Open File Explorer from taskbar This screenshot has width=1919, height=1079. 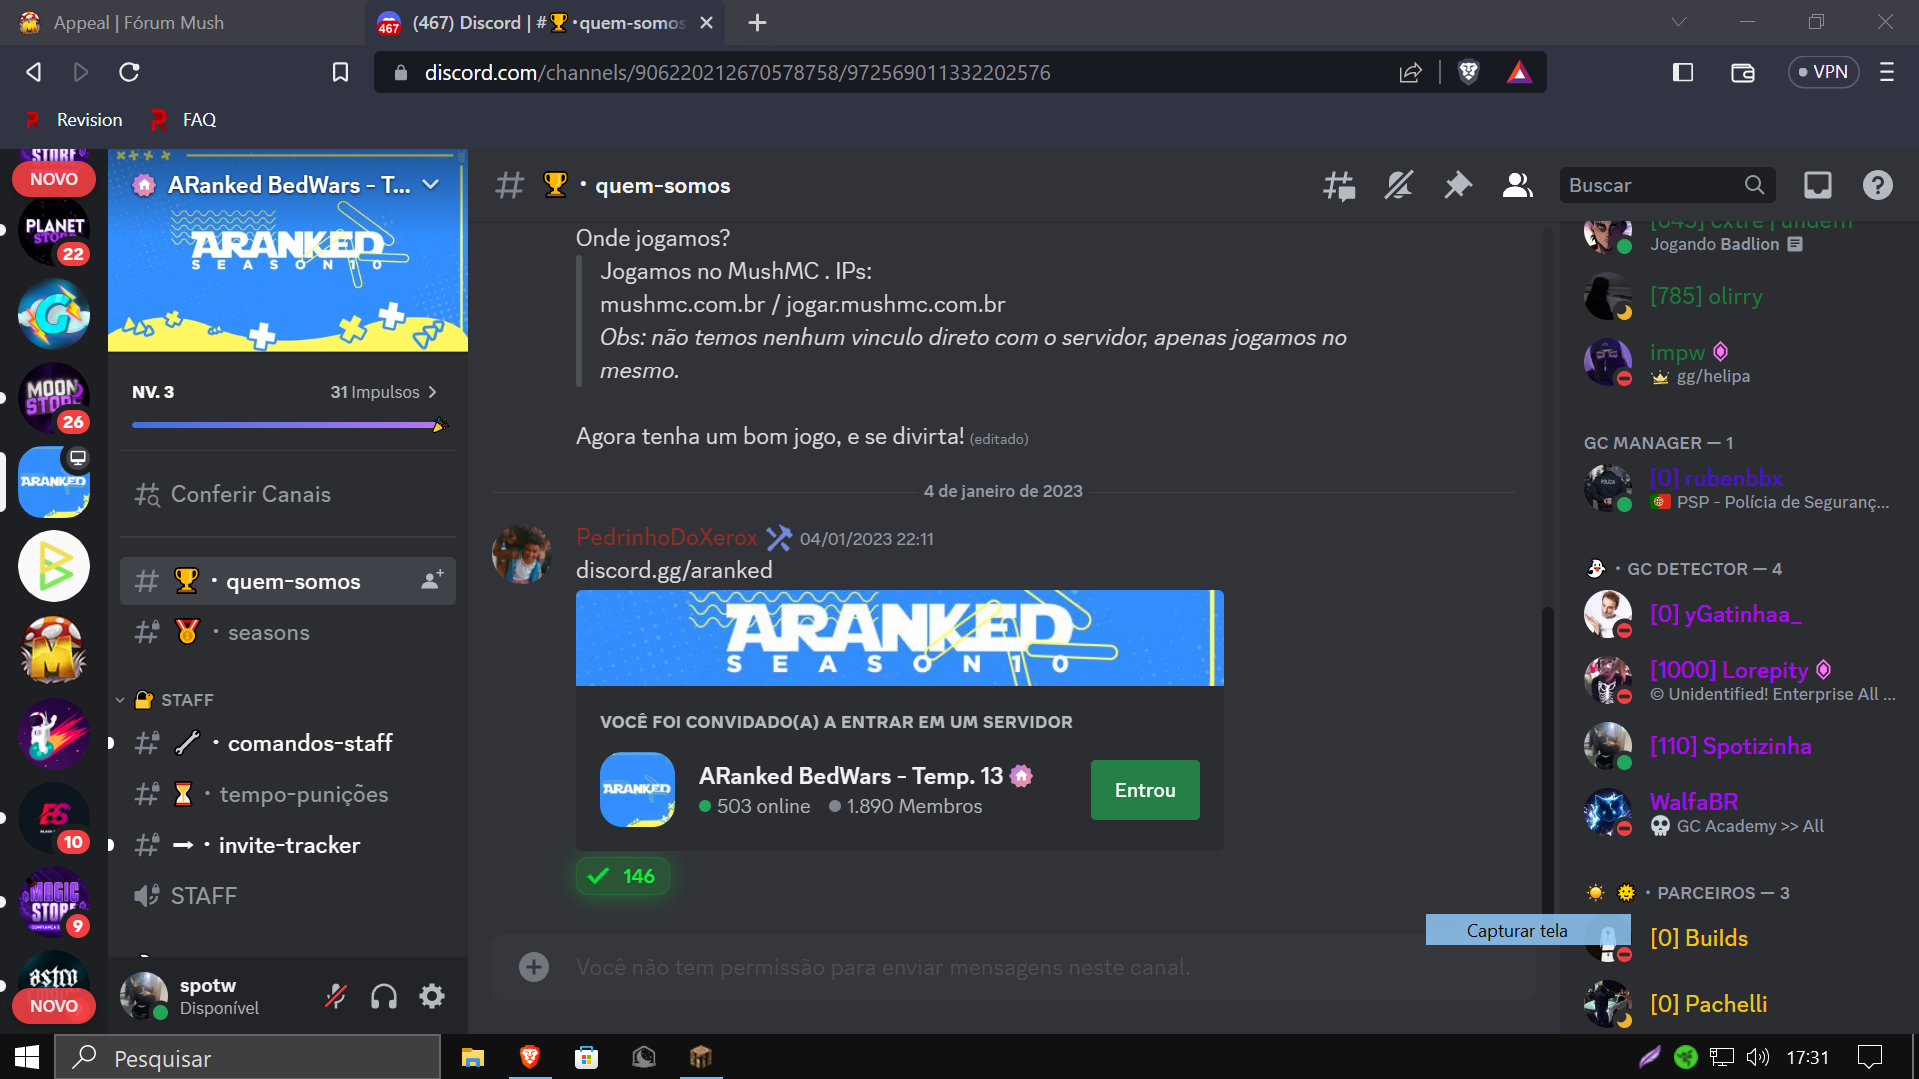click(x=472, y=1057)
